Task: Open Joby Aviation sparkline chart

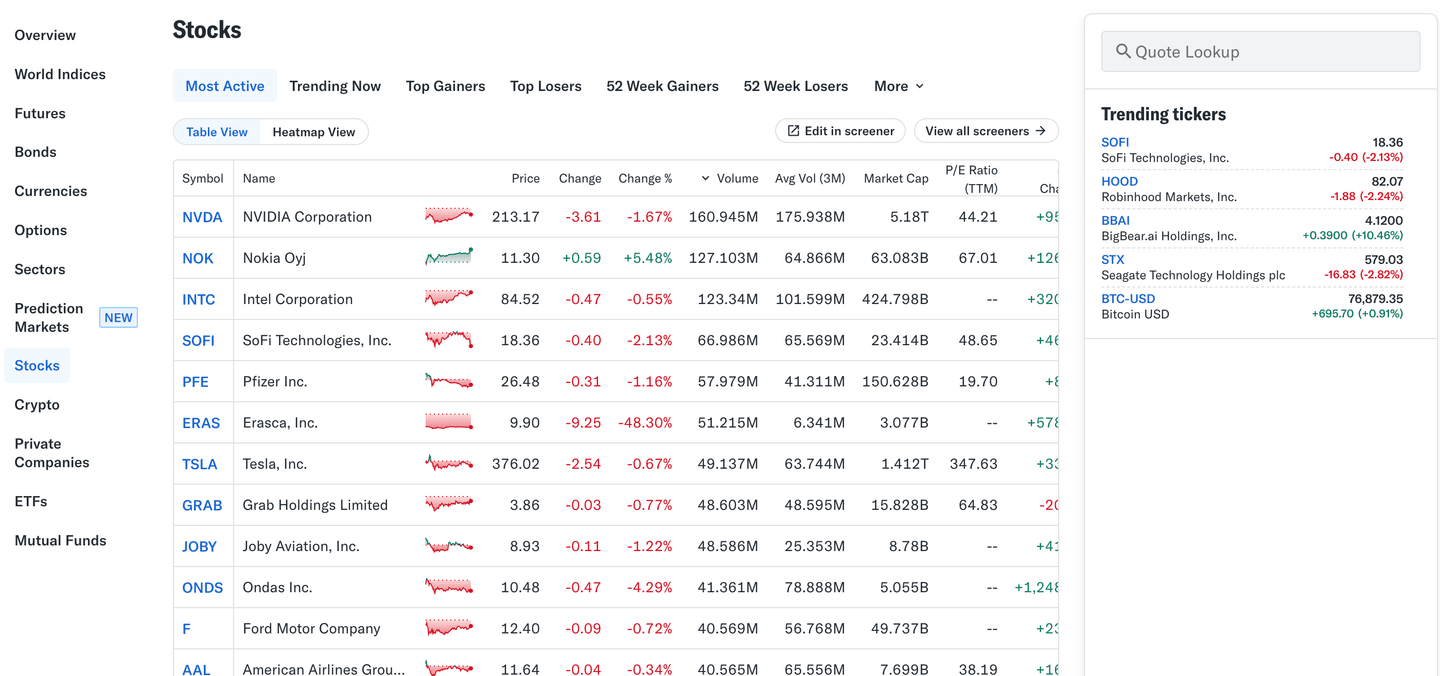Action: pyautogui.click(x=449, y=545)
